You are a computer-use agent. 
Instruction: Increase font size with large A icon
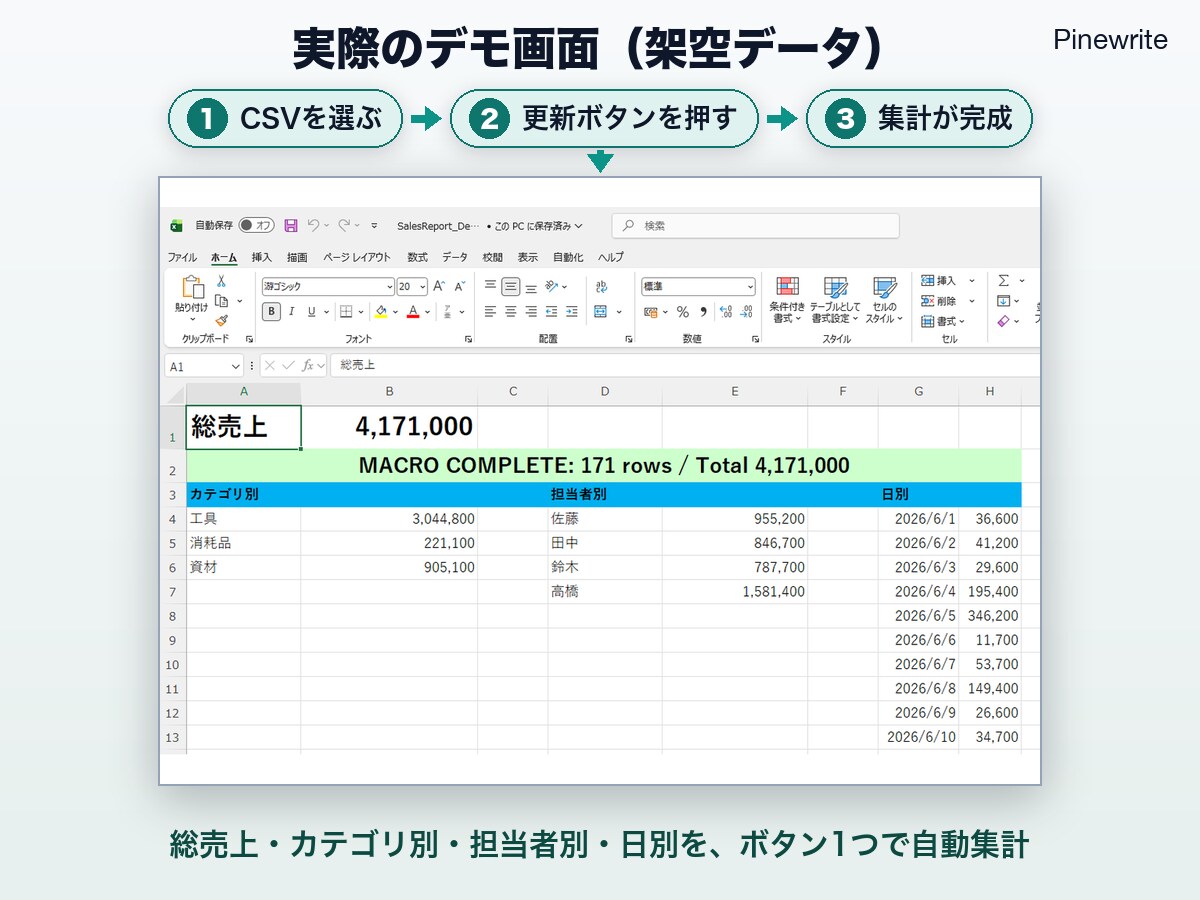pyautogui.click(x=439, y=286)
